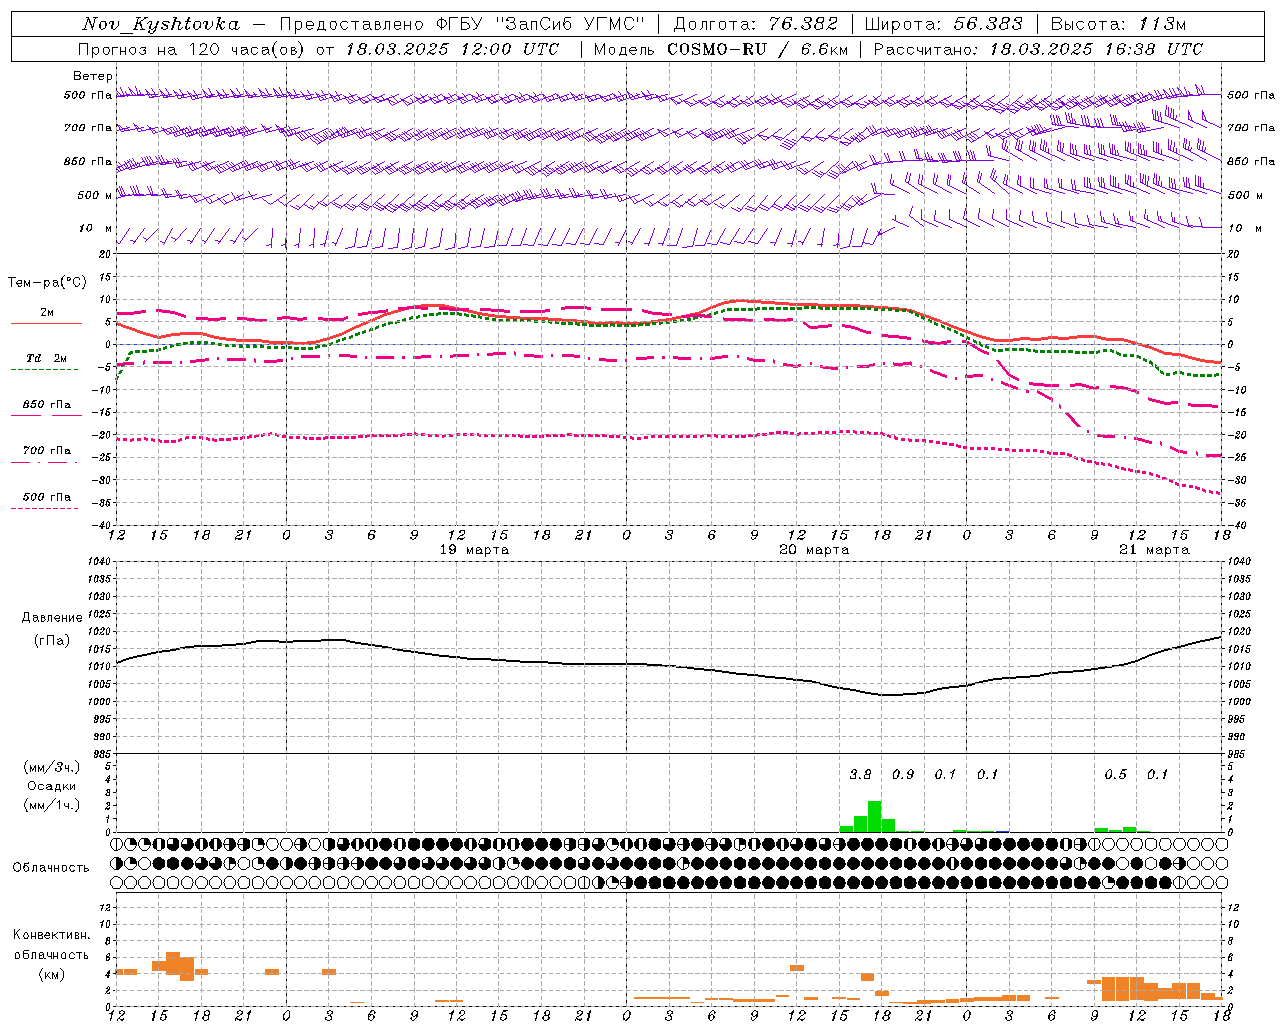This screenshot has height=1024, width=1280.
Task: Click the Ветер panel label
Action: click(92, 76)
